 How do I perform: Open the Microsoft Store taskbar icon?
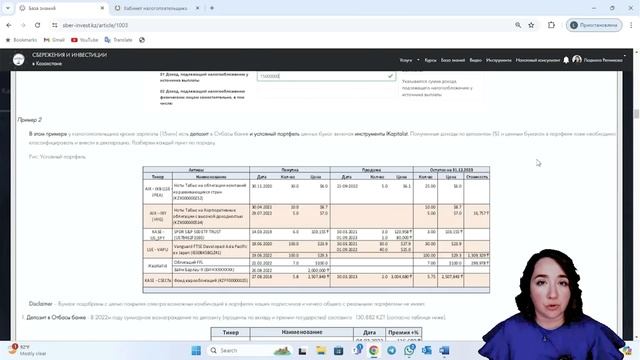point(338,351)
